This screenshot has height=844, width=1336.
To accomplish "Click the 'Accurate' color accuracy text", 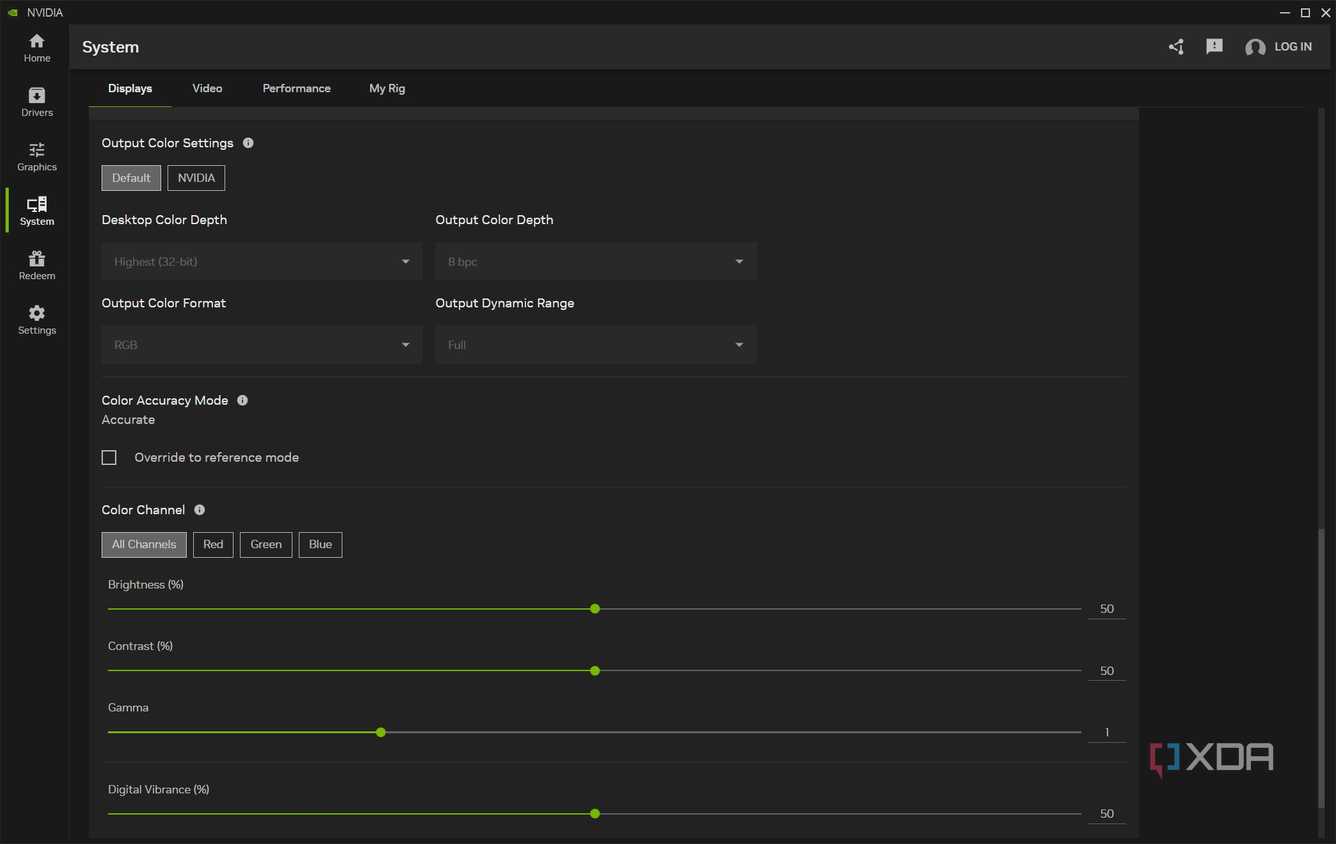I will pyautogui.click(x=128, y=420).
